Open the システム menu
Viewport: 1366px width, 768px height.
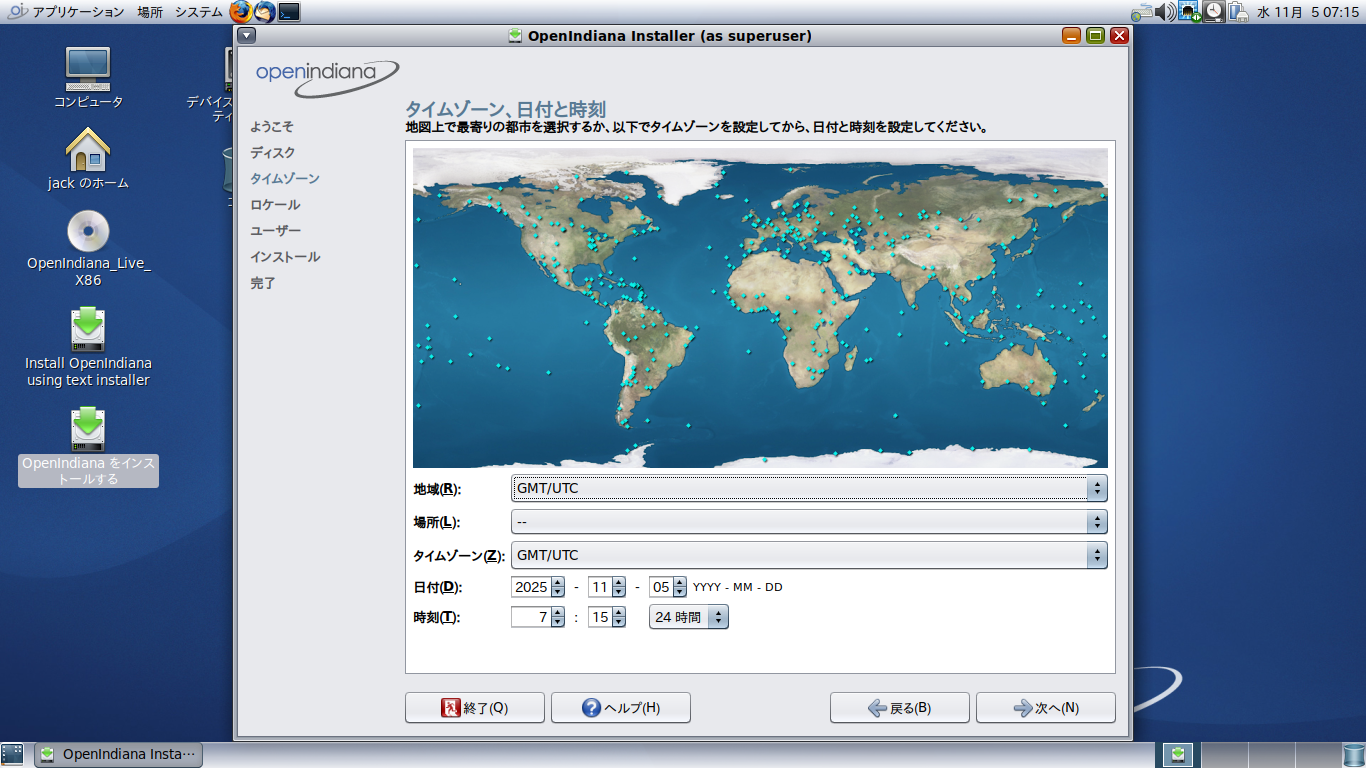click(x=198, y=12)
